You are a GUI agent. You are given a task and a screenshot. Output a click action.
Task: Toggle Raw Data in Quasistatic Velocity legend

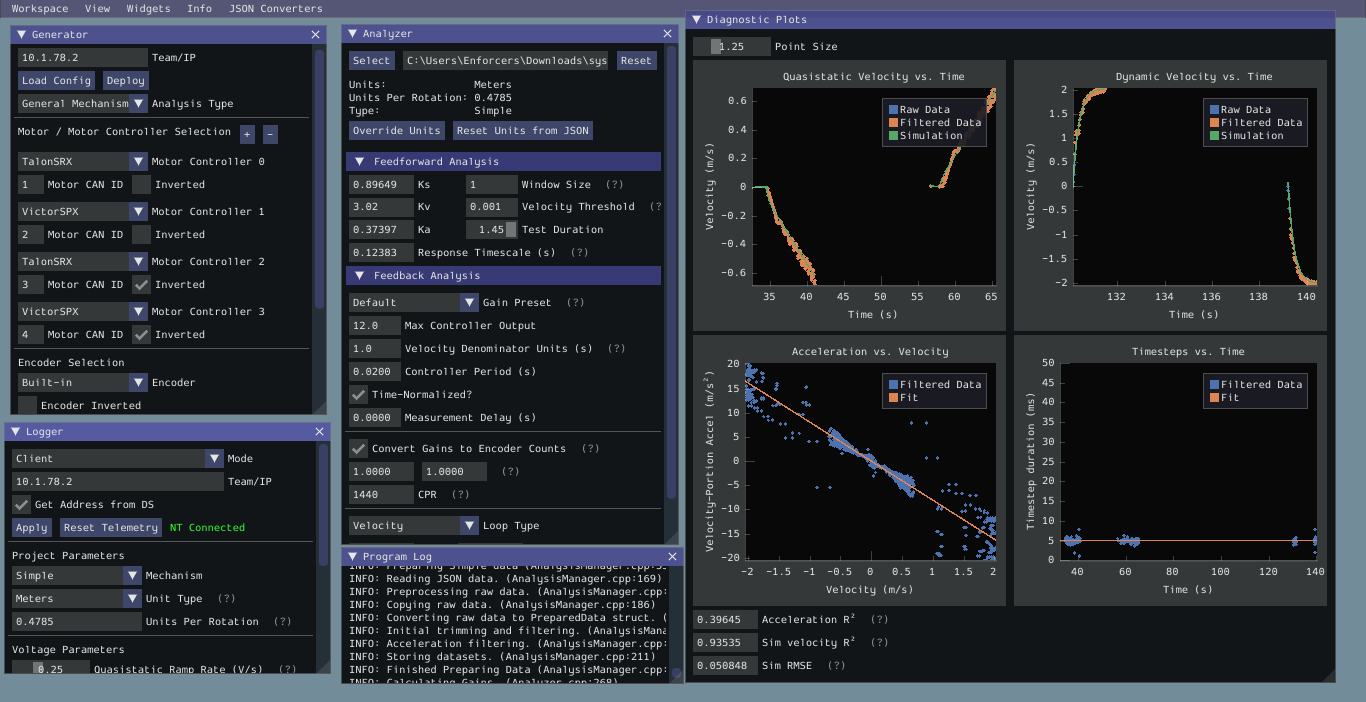[x=893, y=109]
